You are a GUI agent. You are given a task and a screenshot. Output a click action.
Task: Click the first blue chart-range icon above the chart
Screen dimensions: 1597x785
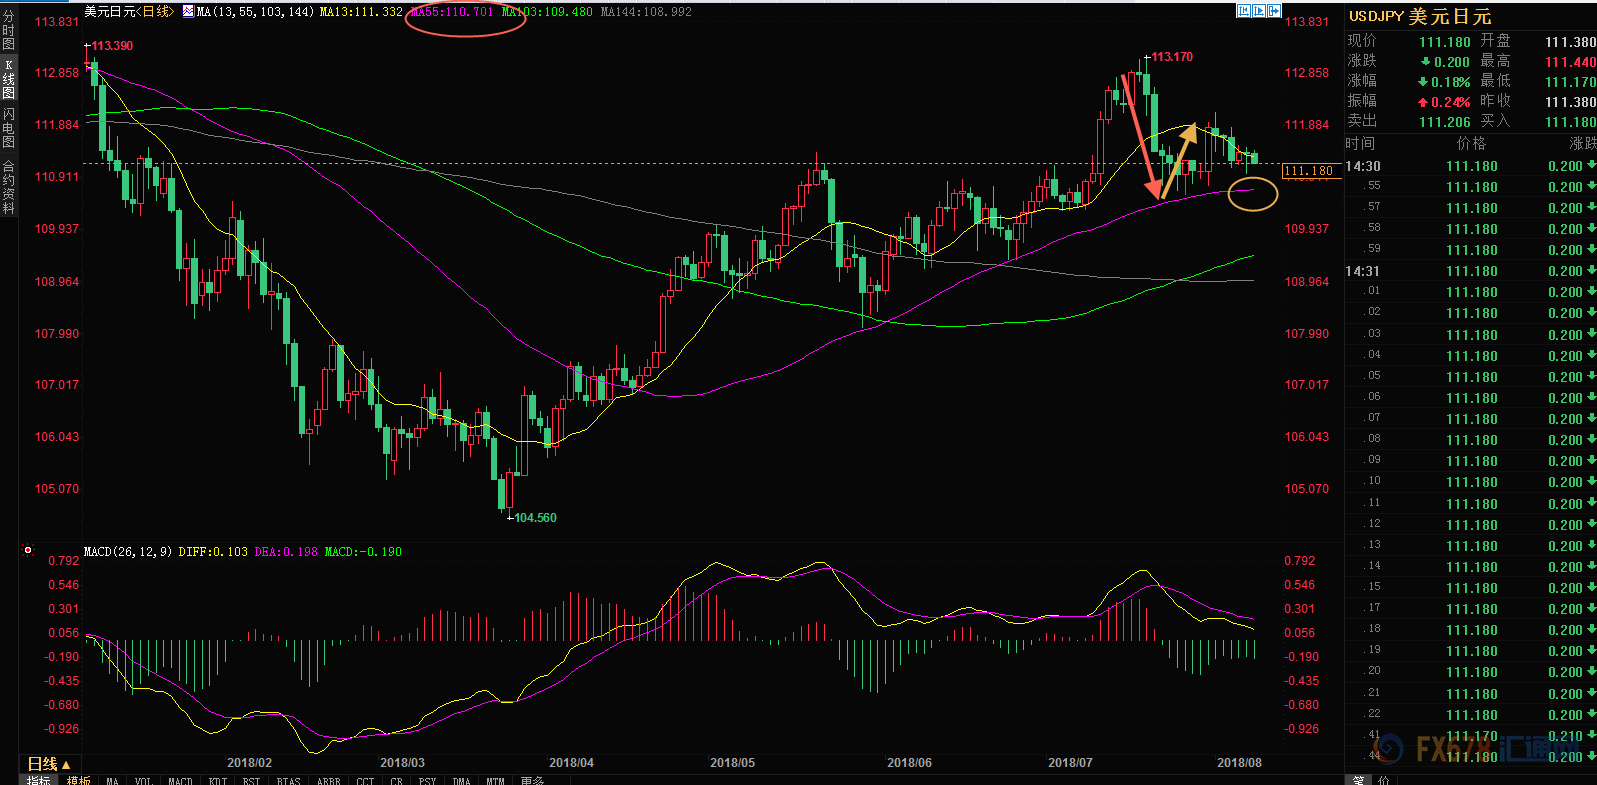tap(1244, 11)
